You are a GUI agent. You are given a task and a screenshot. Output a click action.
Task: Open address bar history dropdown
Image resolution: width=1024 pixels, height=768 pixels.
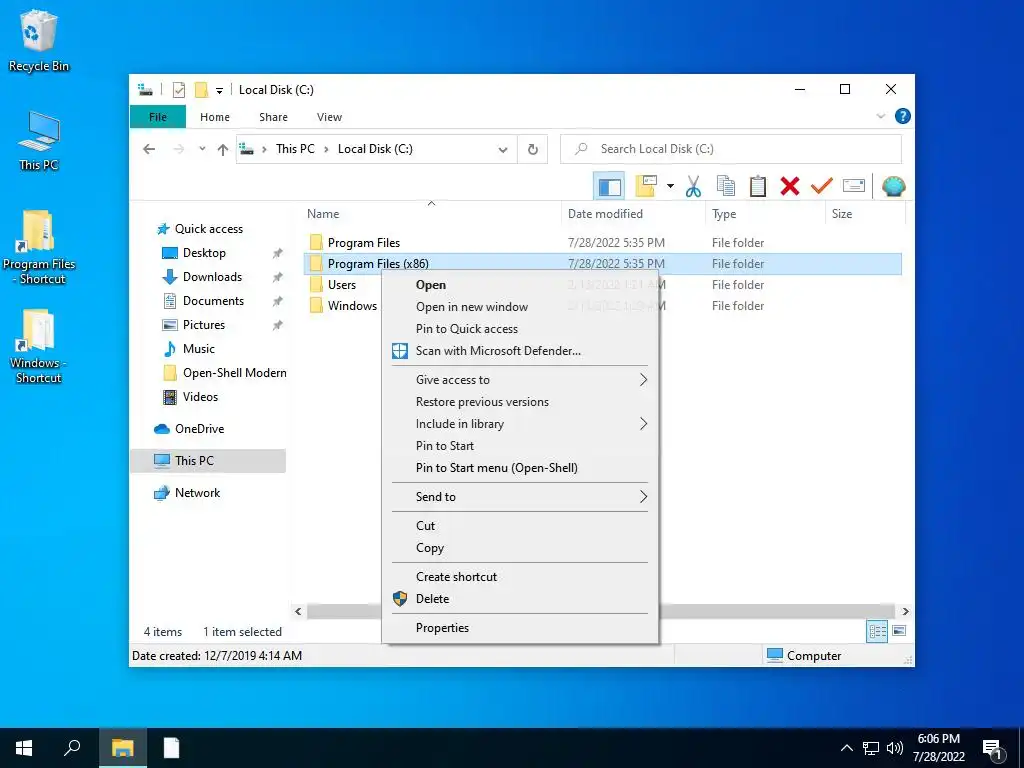pyautogui.click(x=503, y=150)
